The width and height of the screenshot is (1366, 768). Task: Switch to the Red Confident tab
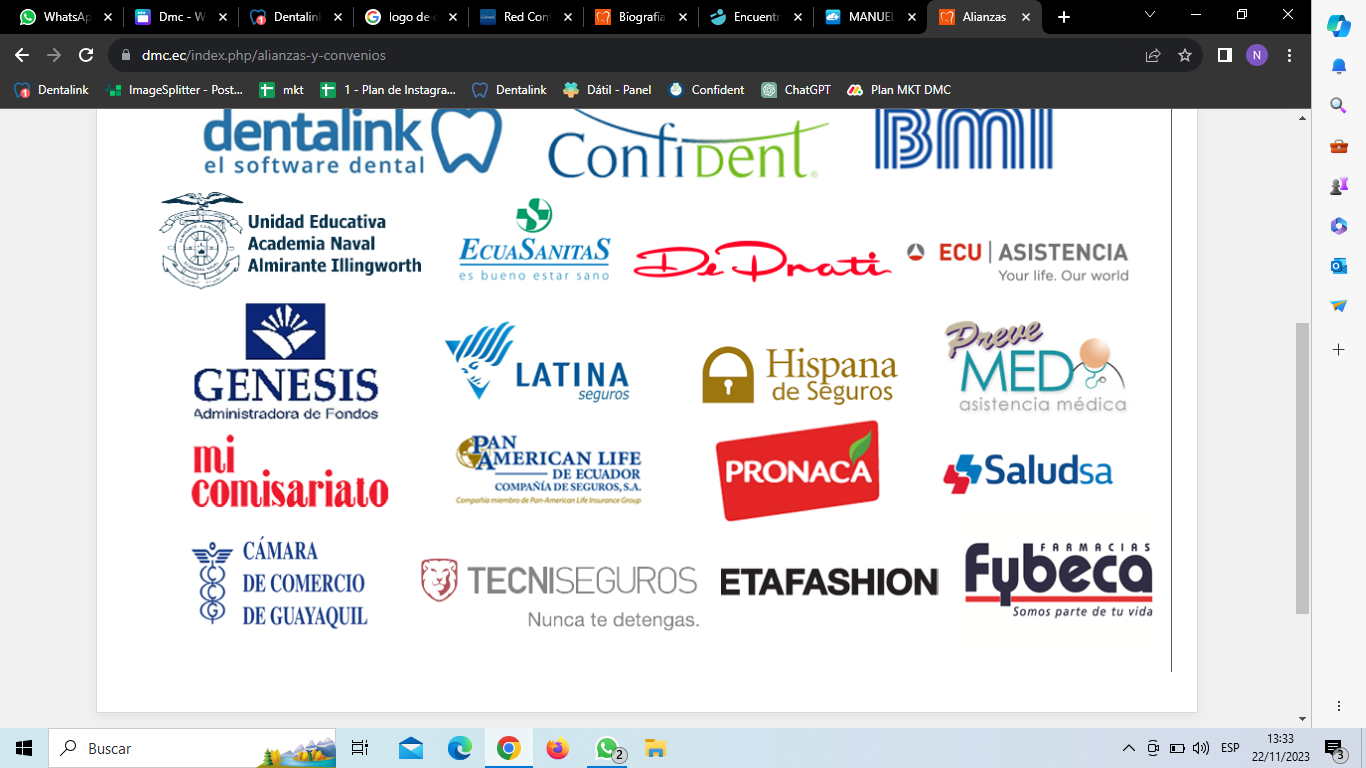tap(524, 17)
